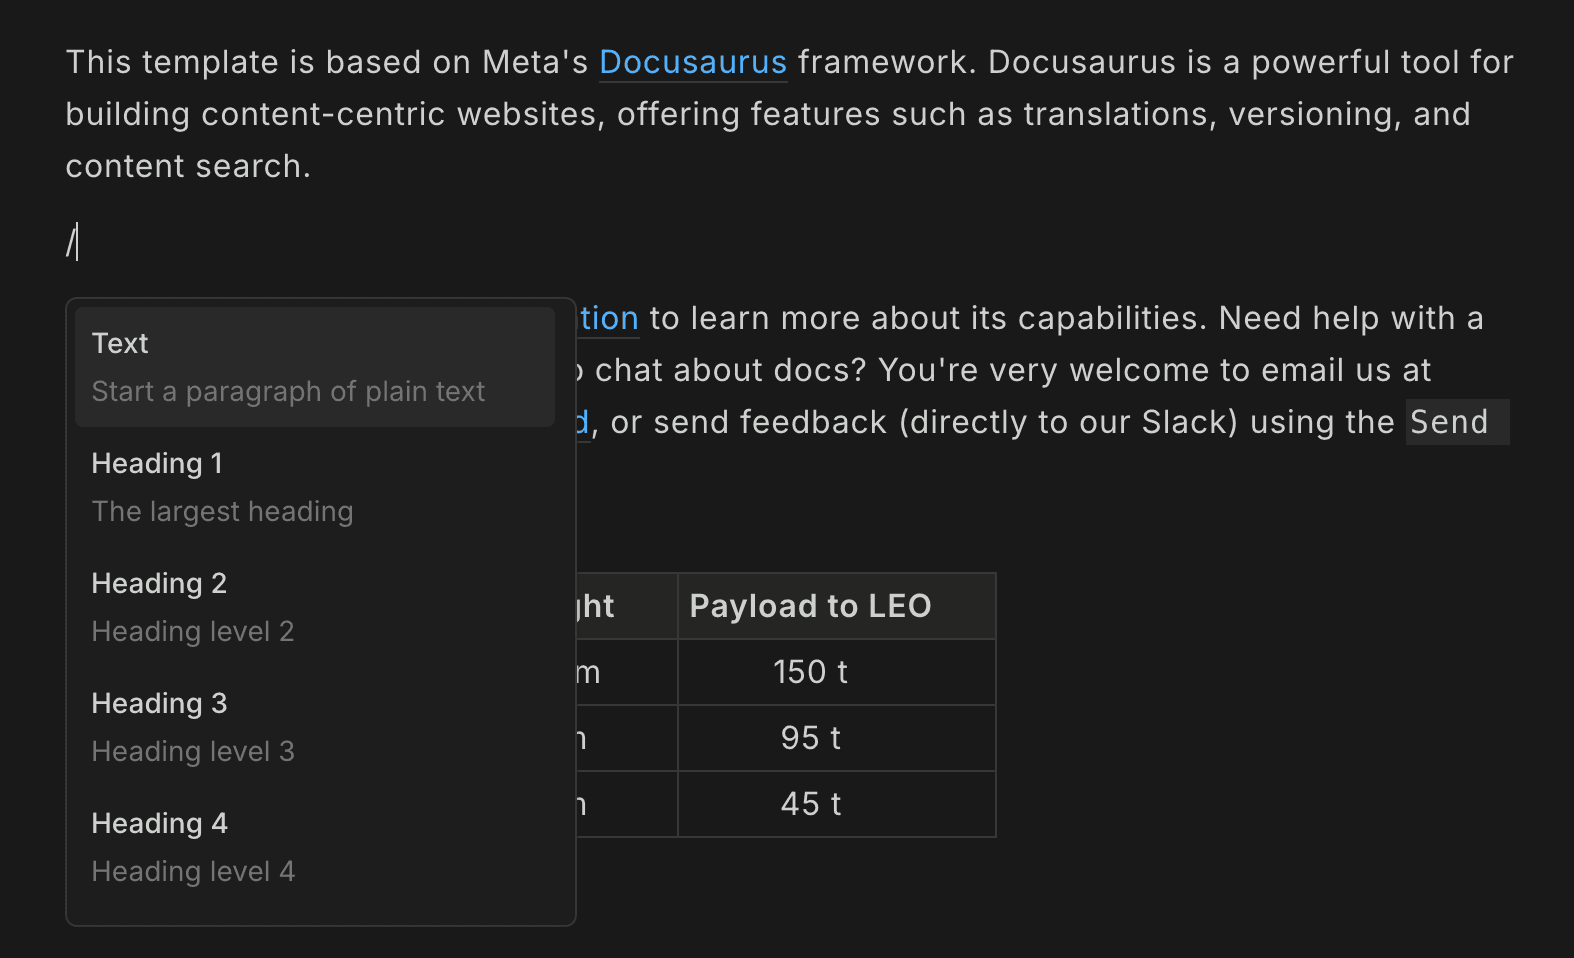The width and height of the screenshot is (1574, 958).
Task: Select the '95 t' table cell
Action: tap(810, 738)
